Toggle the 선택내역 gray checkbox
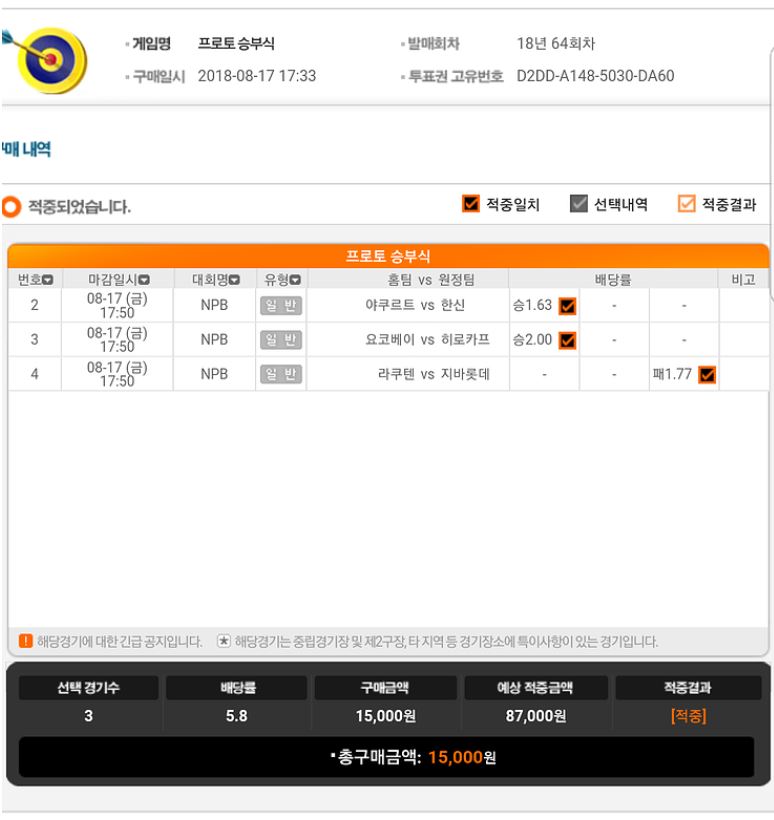Screen dimensions: 774x820 click(578, 203)
